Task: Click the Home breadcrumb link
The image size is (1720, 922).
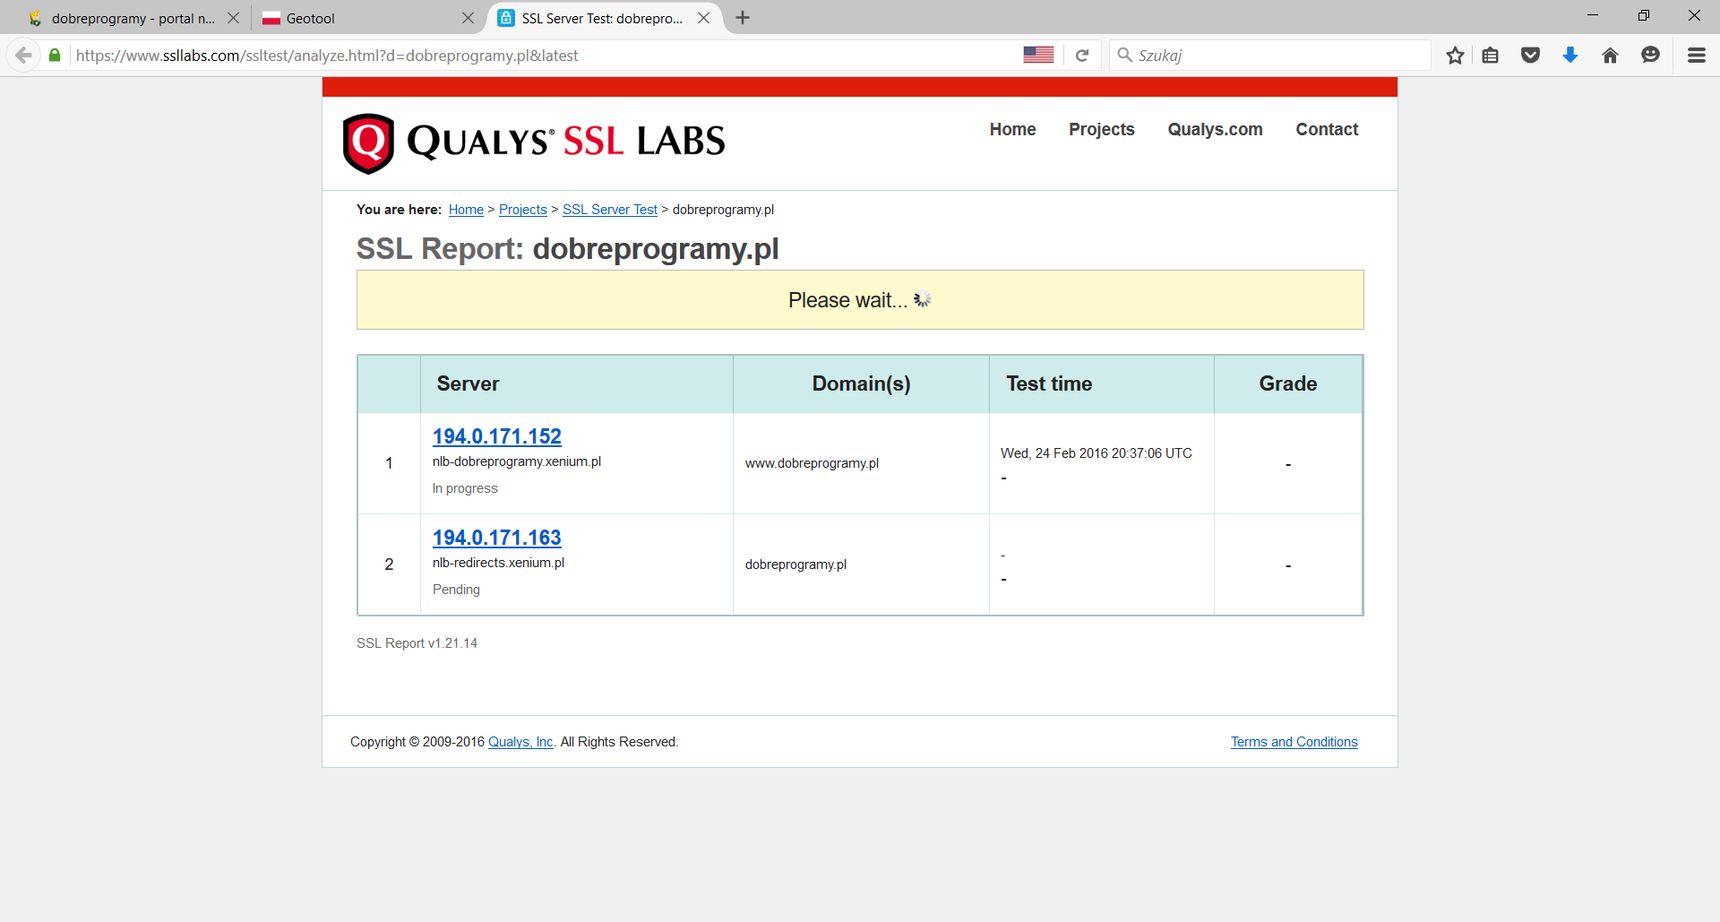Action: (466, 209)
